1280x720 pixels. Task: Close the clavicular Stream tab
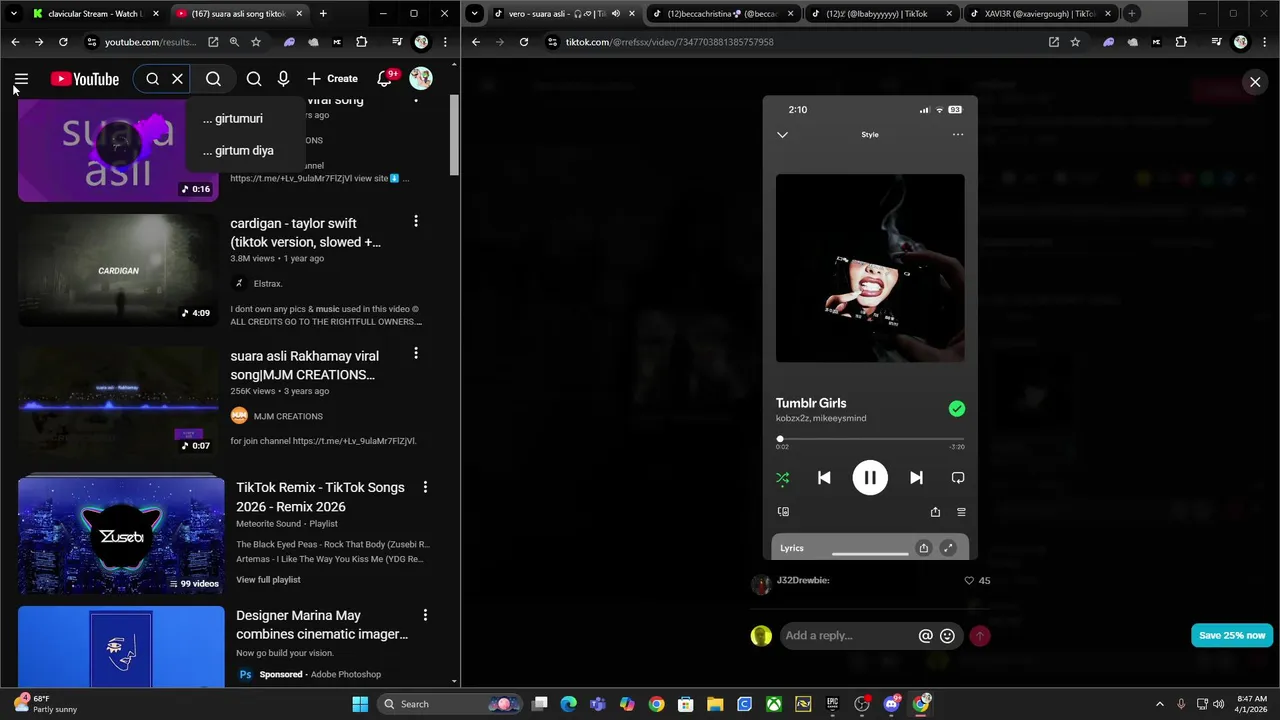click(156, 14)
